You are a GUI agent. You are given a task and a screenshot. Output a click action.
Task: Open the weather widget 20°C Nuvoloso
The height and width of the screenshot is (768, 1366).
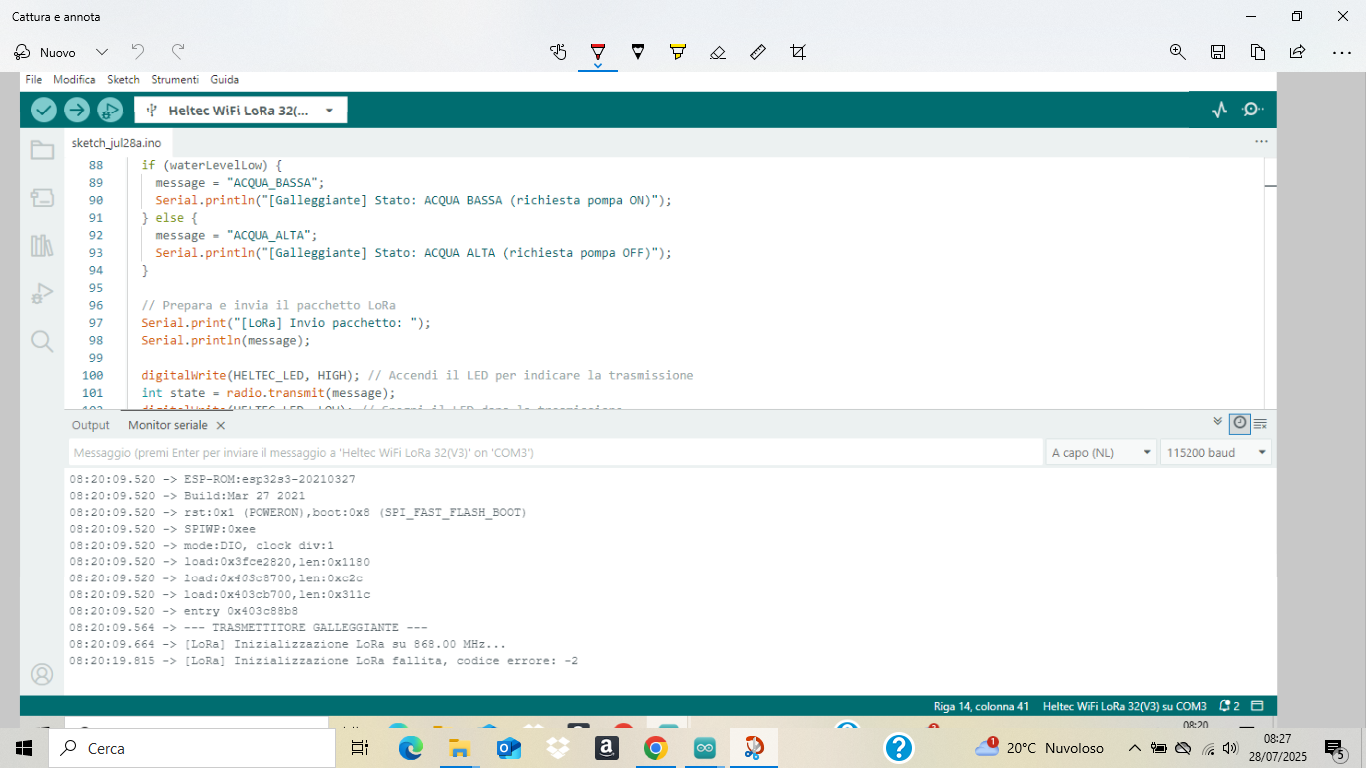point(1040,748)
